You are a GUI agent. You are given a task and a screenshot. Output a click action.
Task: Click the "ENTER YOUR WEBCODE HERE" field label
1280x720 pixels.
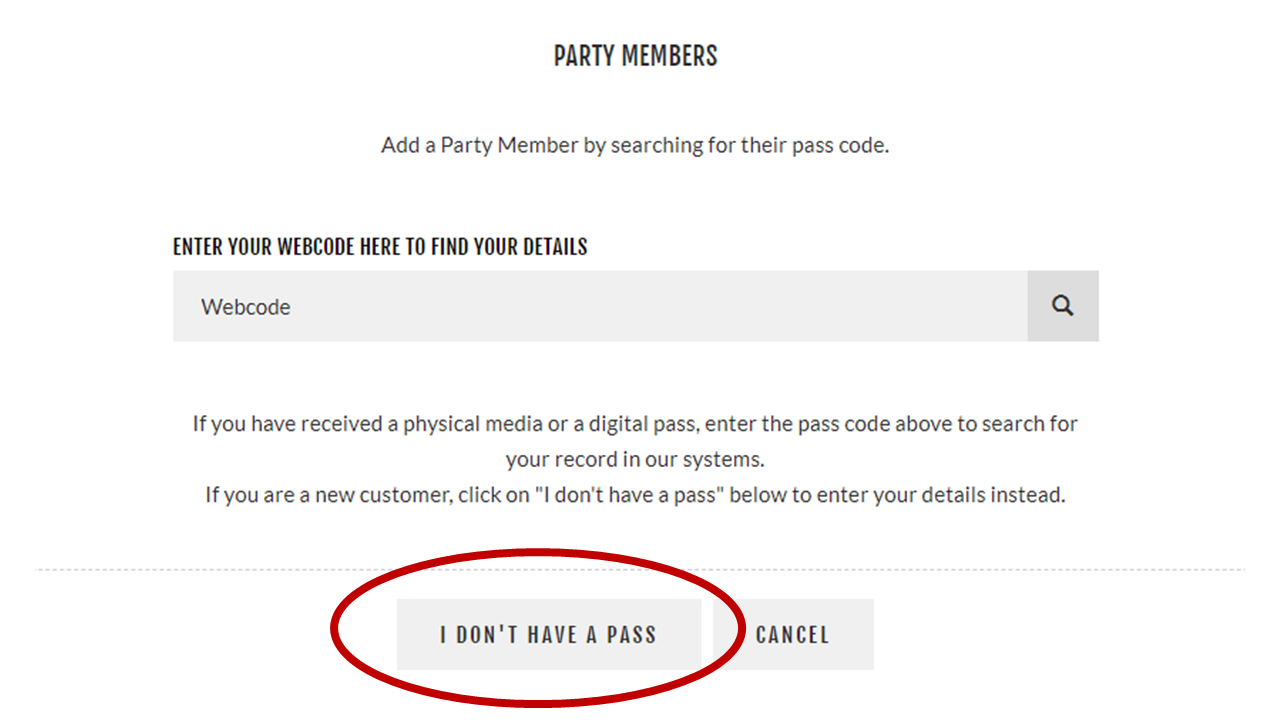click(380, 246)
